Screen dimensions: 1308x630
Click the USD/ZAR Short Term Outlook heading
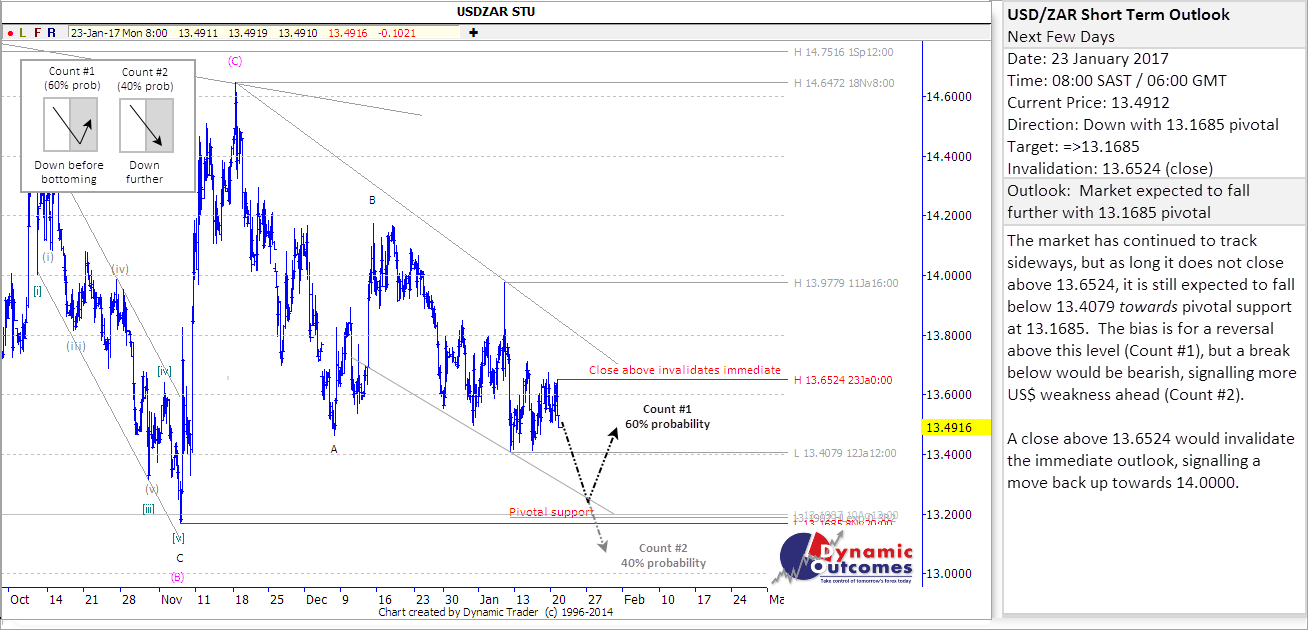(1118, 15)
